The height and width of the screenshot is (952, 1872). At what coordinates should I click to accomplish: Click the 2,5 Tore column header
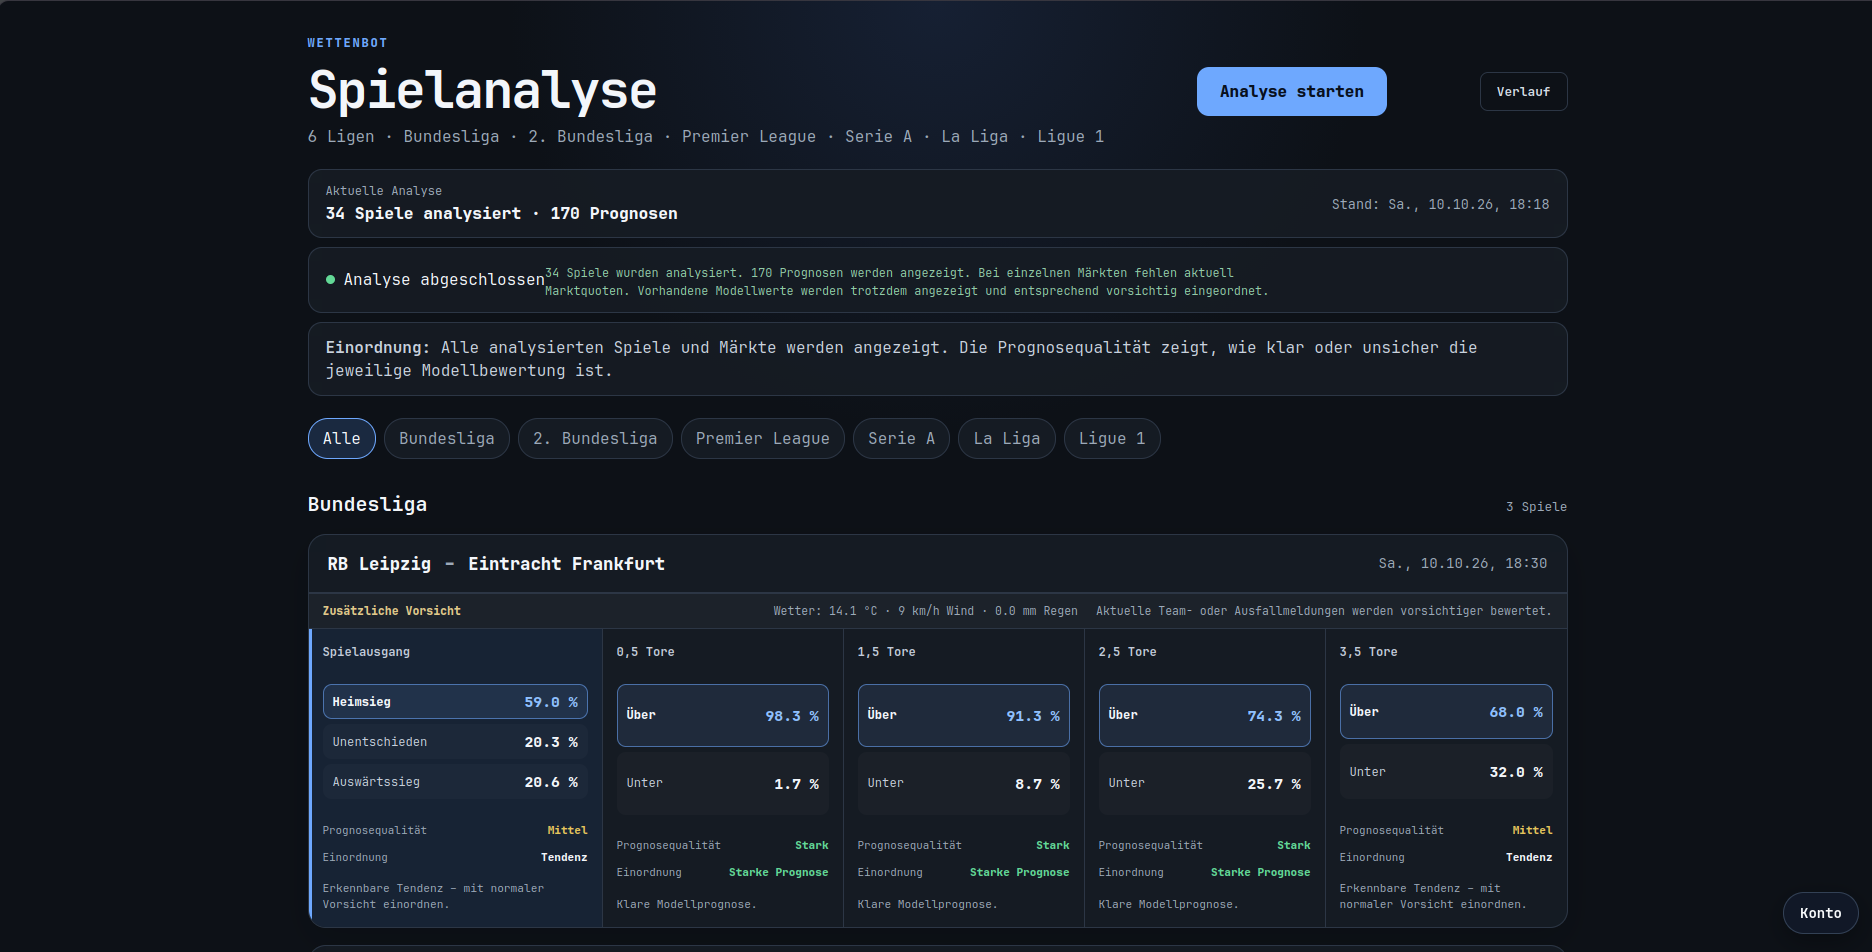[x=1127, y=651]
